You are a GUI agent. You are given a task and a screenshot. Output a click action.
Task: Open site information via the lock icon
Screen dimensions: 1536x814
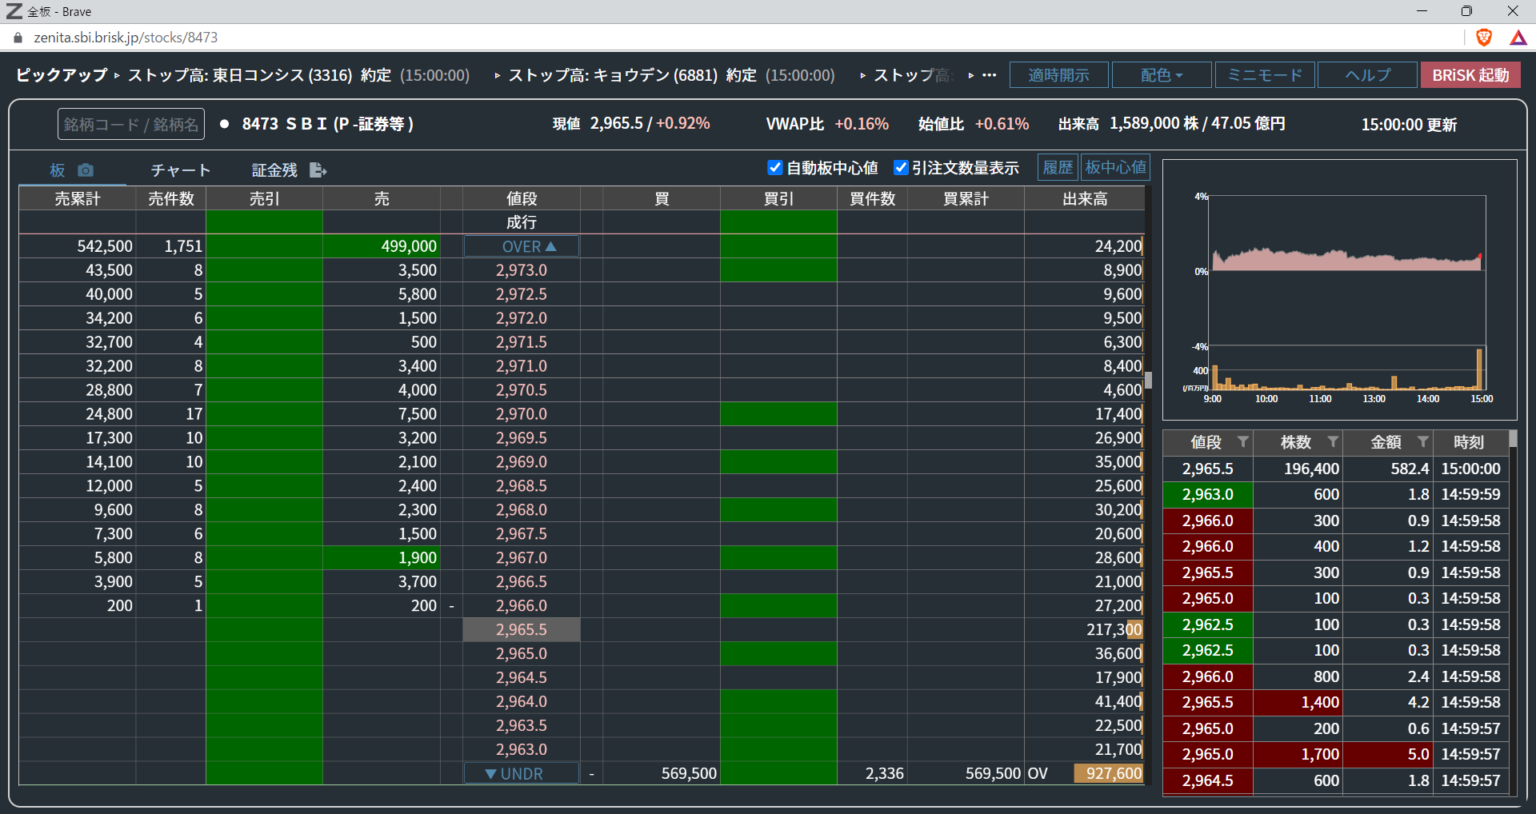point(16,35)
